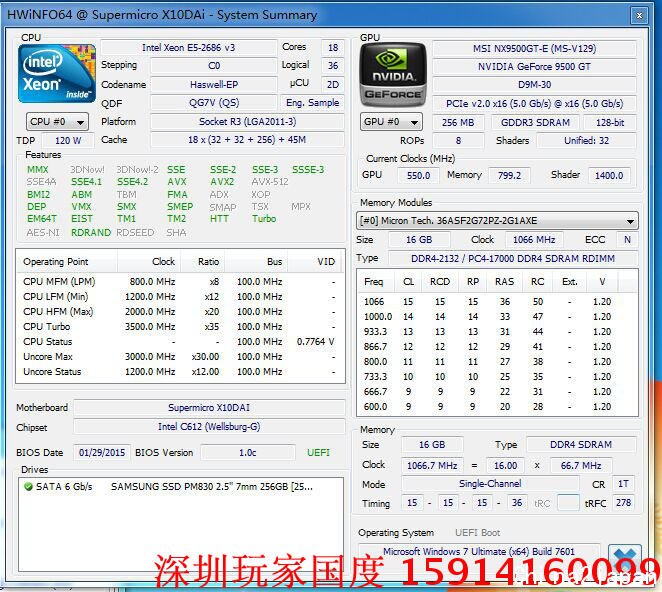Click the GPU clock 550.0 field
The image size is (662, 592).
point(418,176)
